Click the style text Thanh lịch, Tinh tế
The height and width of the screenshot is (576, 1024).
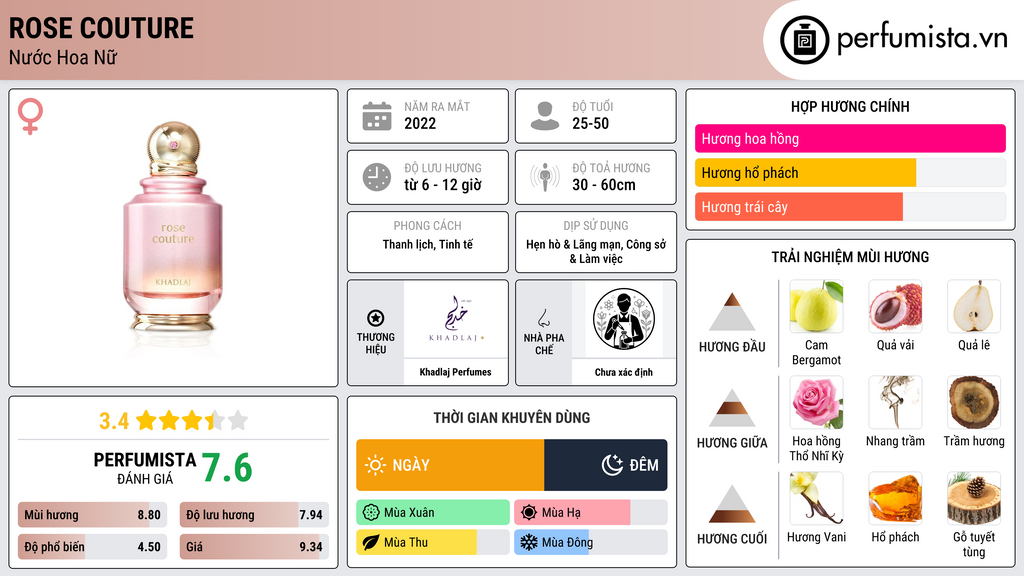click(428, 244)
